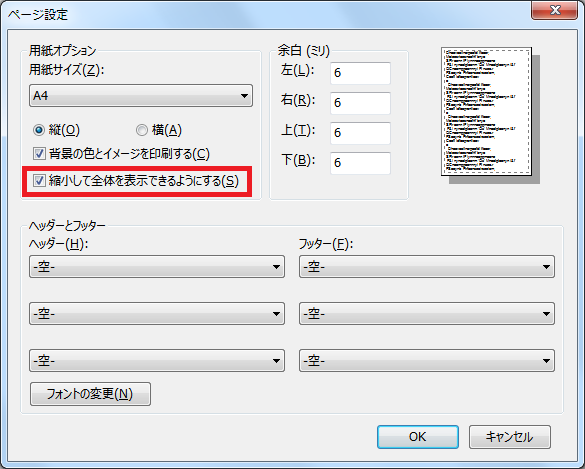Expand the third footer dropdown
Image resolution: width=585 pixels, height=469 pixels.
(427, 361)
